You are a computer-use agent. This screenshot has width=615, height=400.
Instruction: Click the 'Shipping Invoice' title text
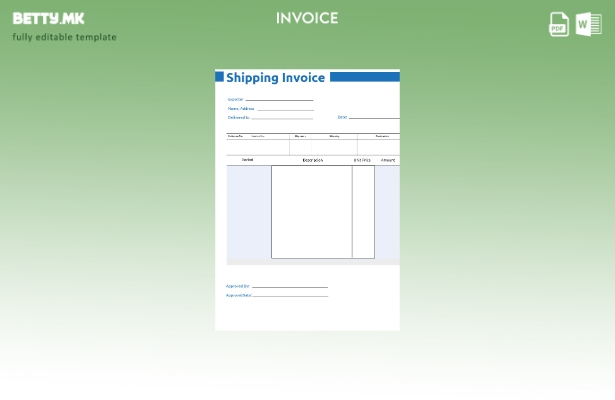[x=275, y=77]
